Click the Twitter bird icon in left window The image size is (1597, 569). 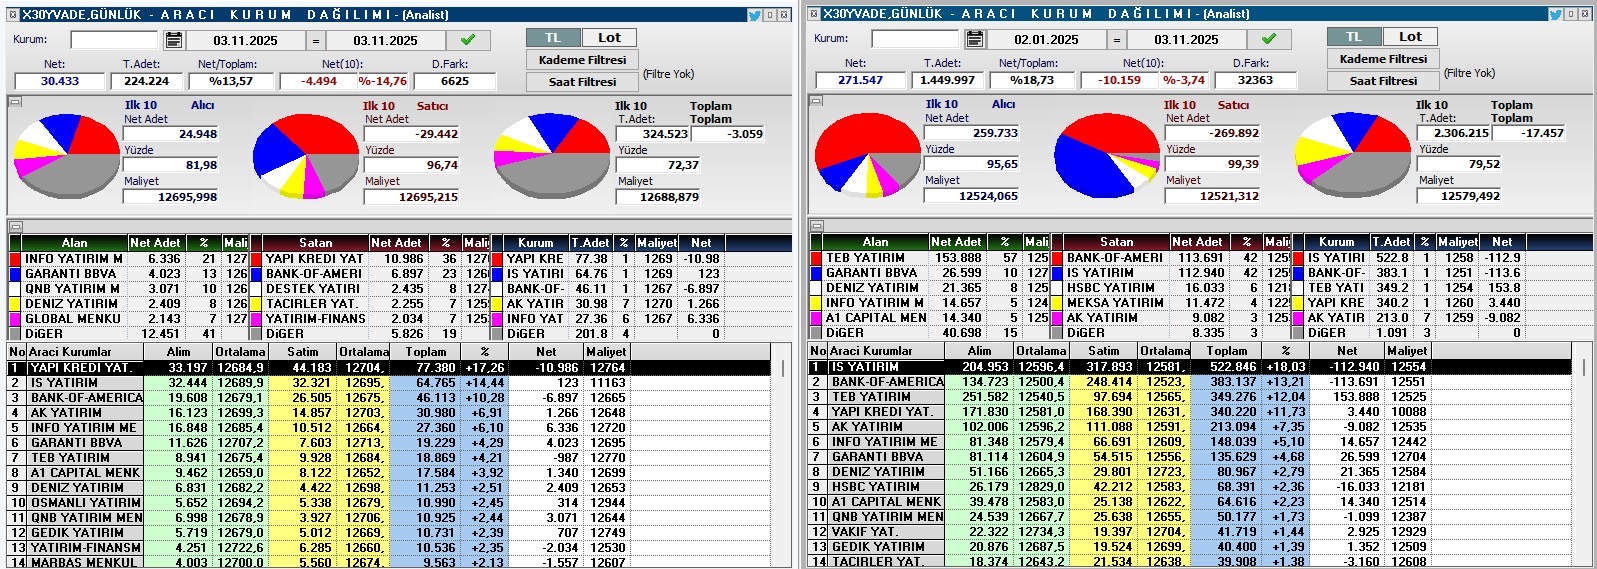[756, 14]
